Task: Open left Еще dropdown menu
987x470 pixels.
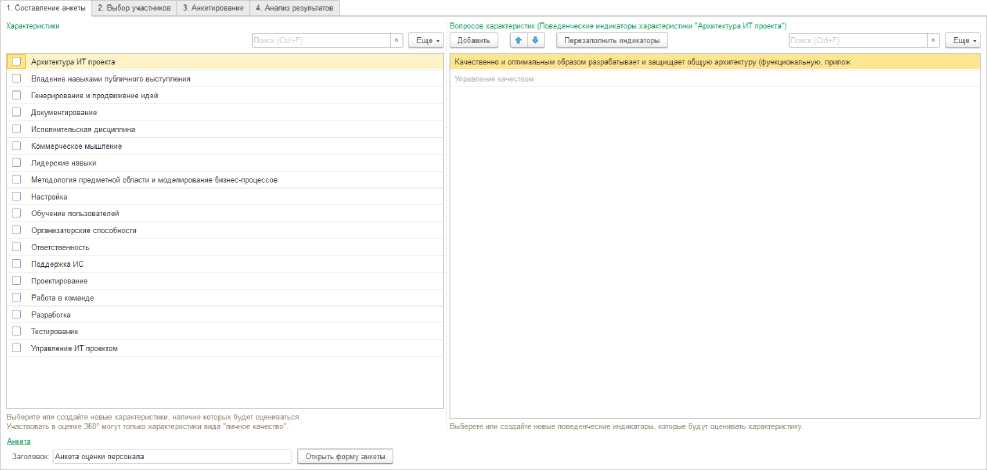Action: 425,40
